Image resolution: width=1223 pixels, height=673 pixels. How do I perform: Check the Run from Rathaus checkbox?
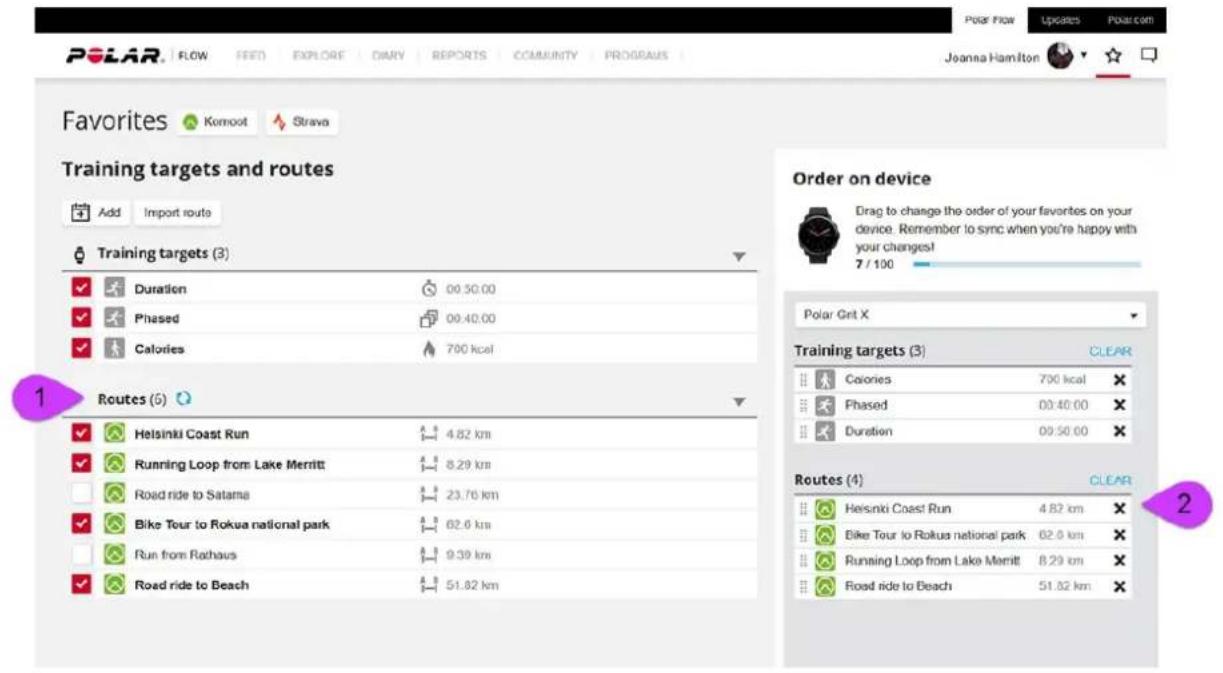pos(82,554)
